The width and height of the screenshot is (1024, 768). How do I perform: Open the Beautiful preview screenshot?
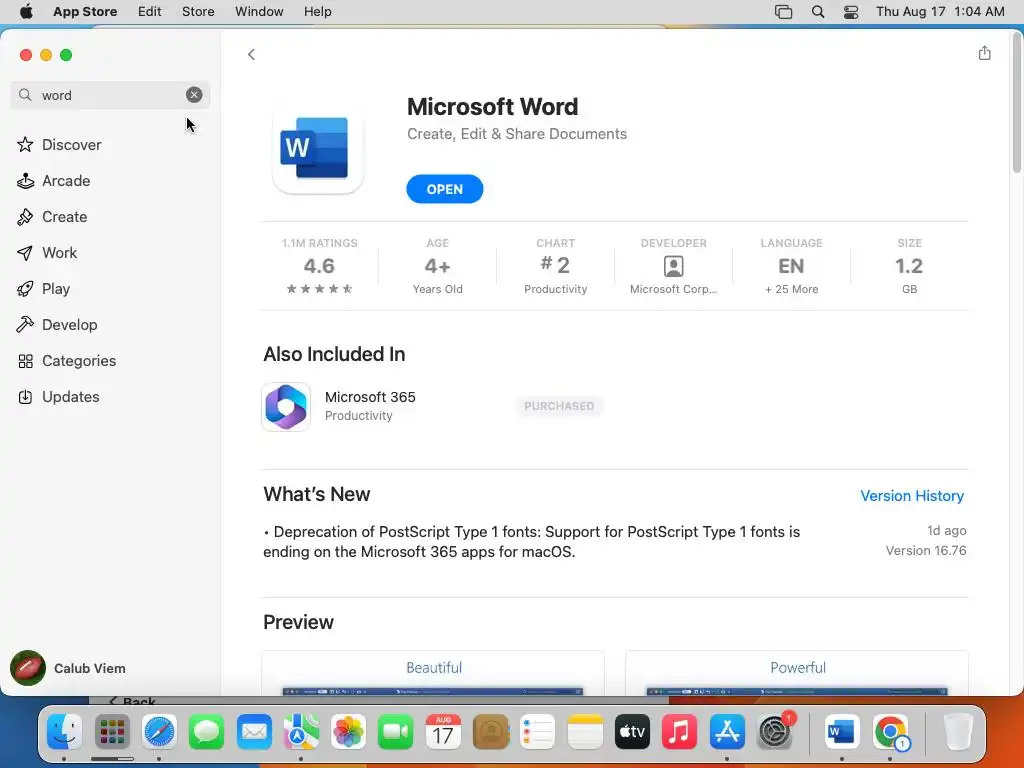coord(433,673)
